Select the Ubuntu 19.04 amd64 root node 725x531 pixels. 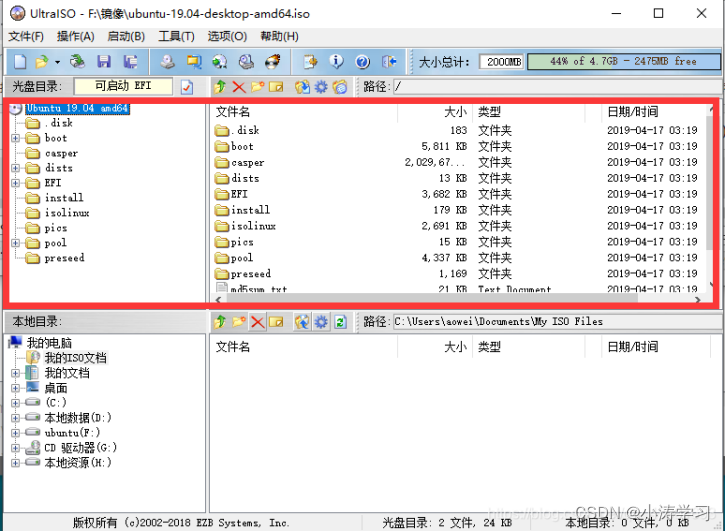[x=77, y=108]
